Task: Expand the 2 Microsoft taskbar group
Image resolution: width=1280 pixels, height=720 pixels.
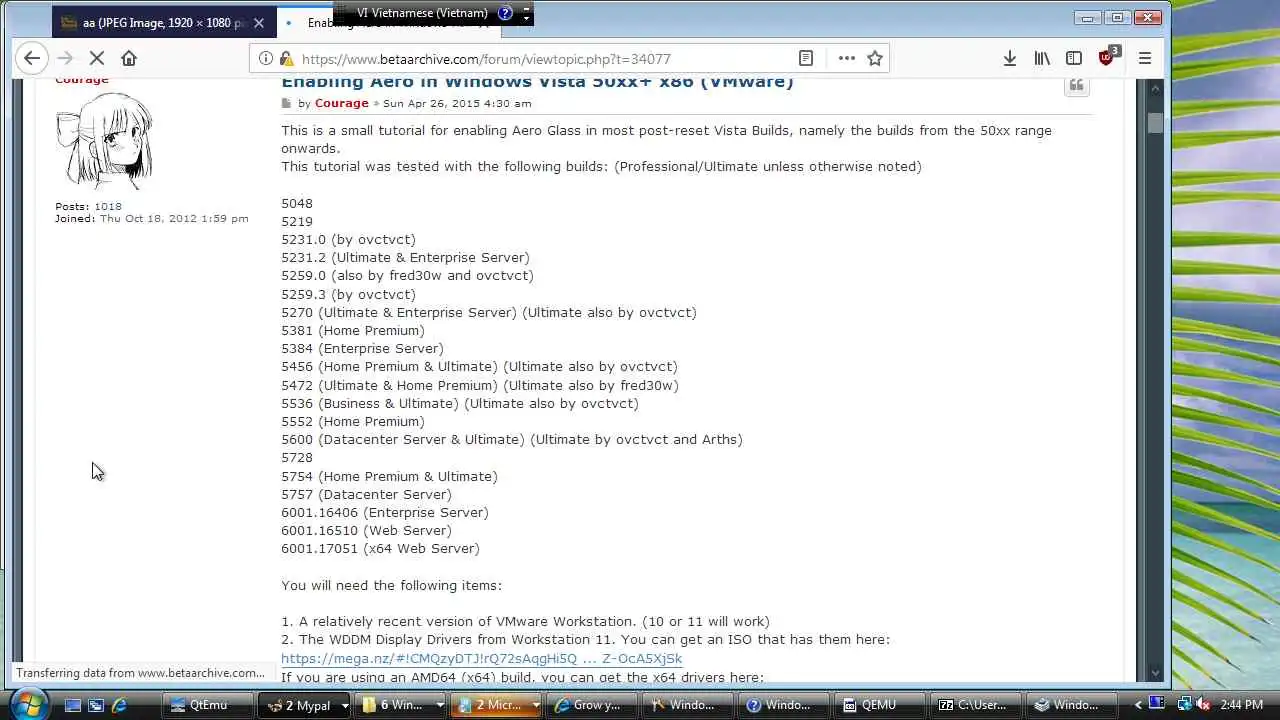Action: [x=536, y=705]
